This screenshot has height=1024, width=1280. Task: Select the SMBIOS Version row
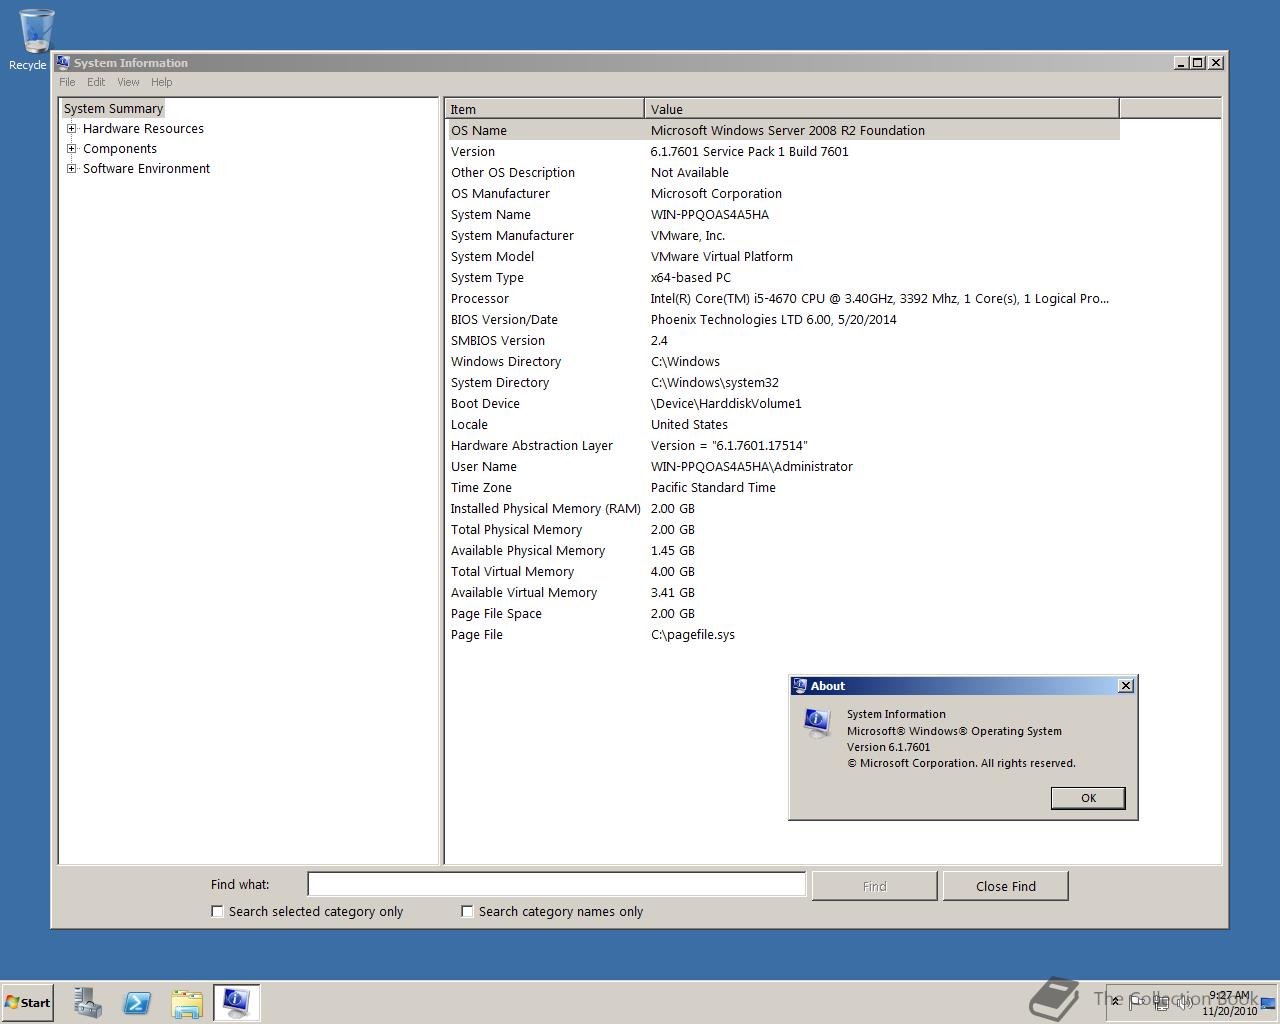(x=783, y=340)
